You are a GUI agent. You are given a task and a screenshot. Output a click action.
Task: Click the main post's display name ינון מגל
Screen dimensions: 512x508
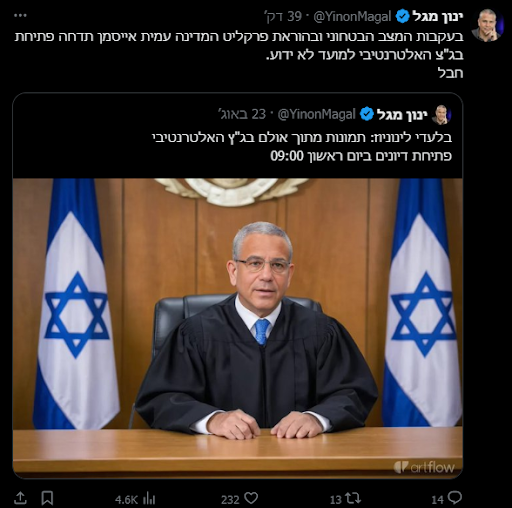pyautogui.click(x=438, y=16)
